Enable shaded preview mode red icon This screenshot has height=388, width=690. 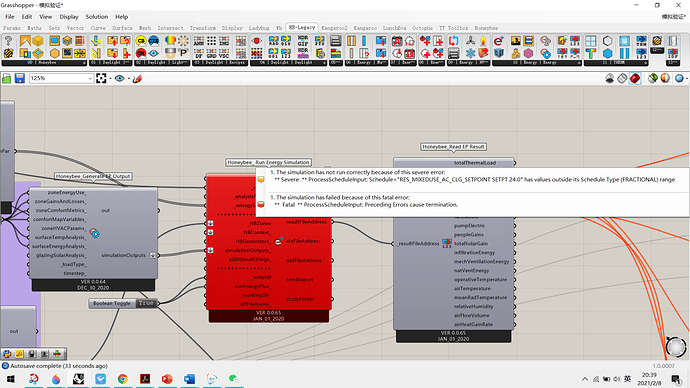[635, 78]
